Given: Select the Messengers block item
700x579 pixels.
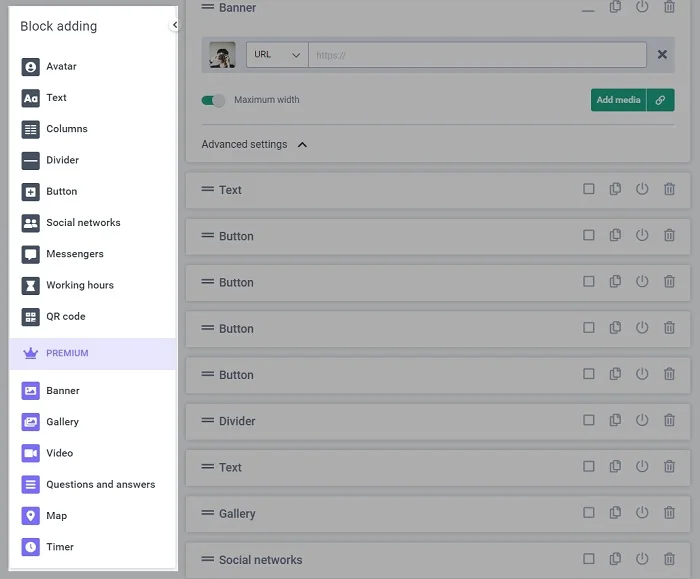Looking at the screenshot, I should (74, 254).
